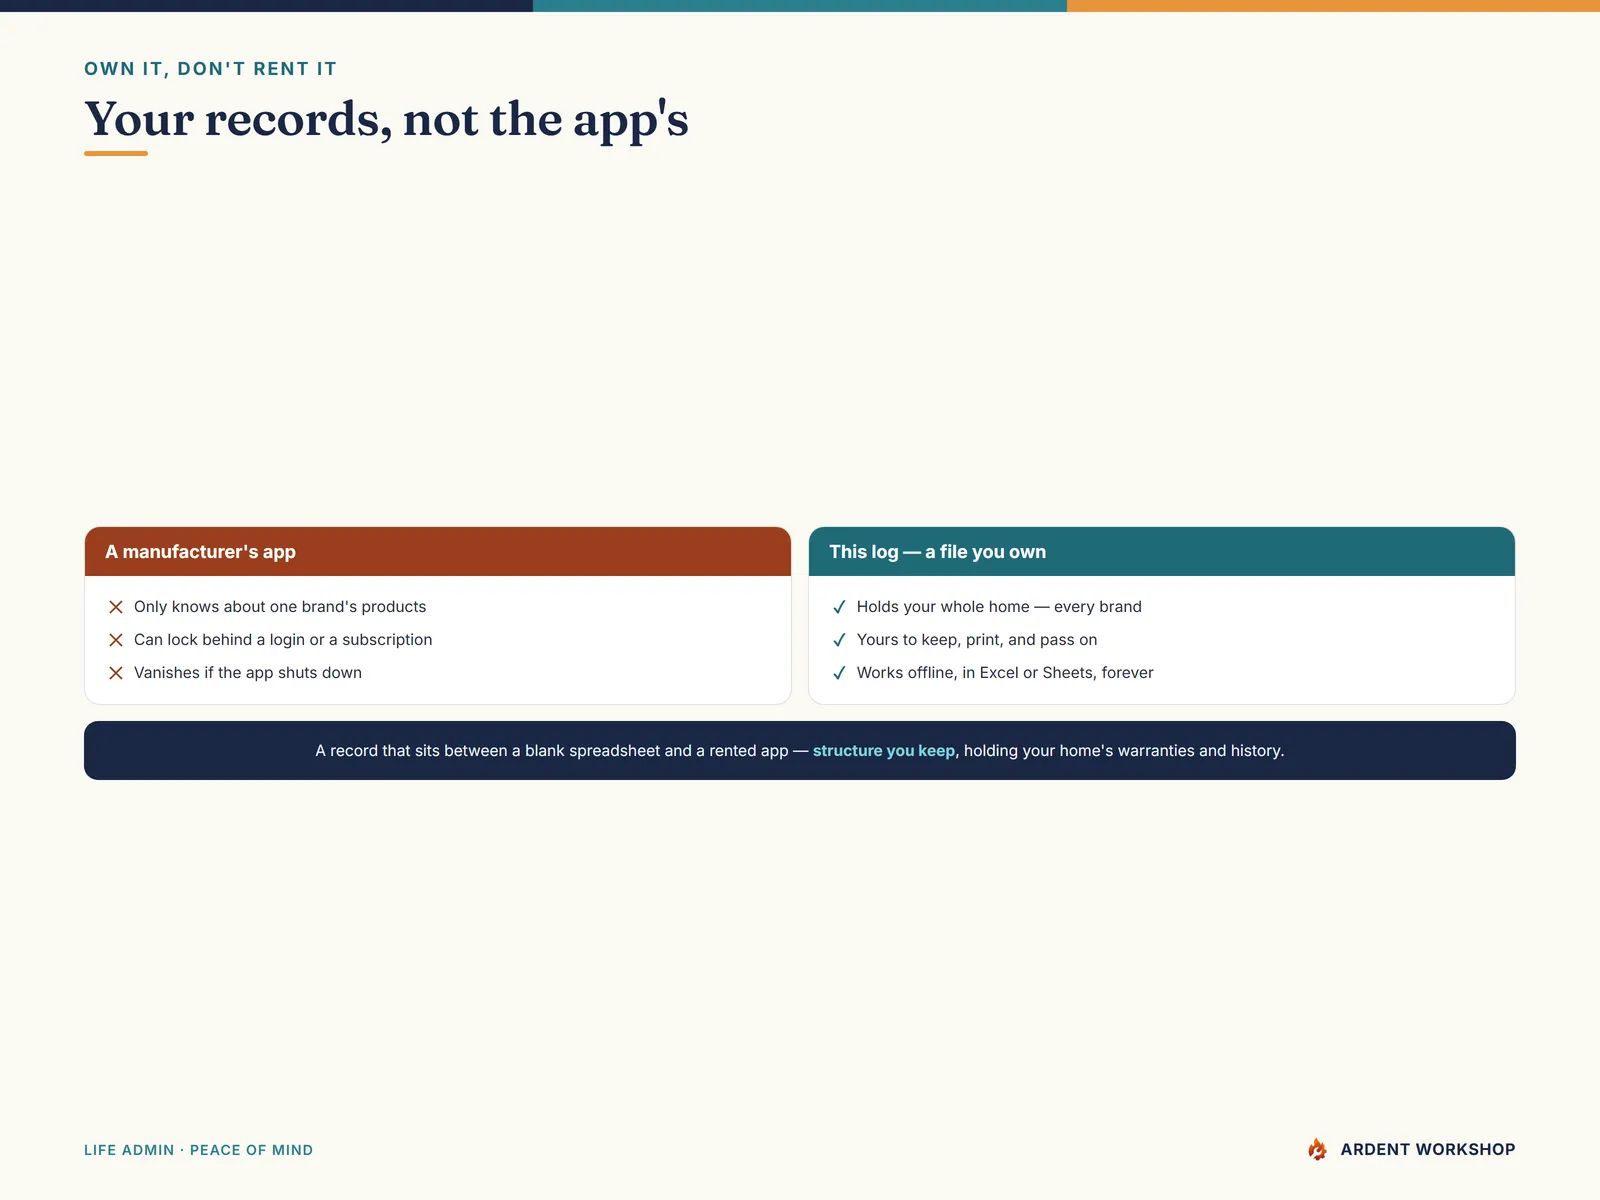The image size is (1600, 1200).
Task: Click 'Can lock behind a login or a subscription'
Action: pos(283,640)
